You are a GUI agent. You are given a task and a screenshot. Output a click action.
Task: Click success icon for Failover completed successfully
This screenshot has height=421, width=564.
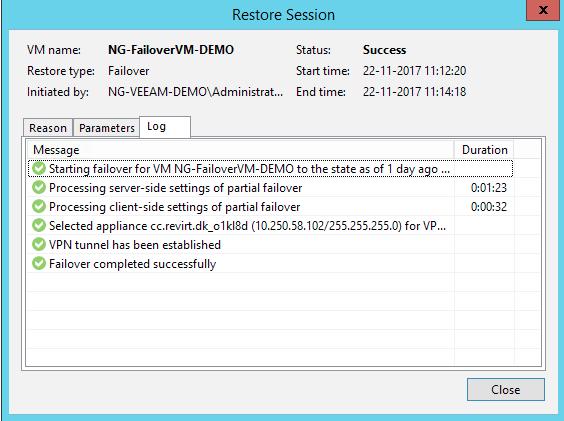tap(38, 264)
